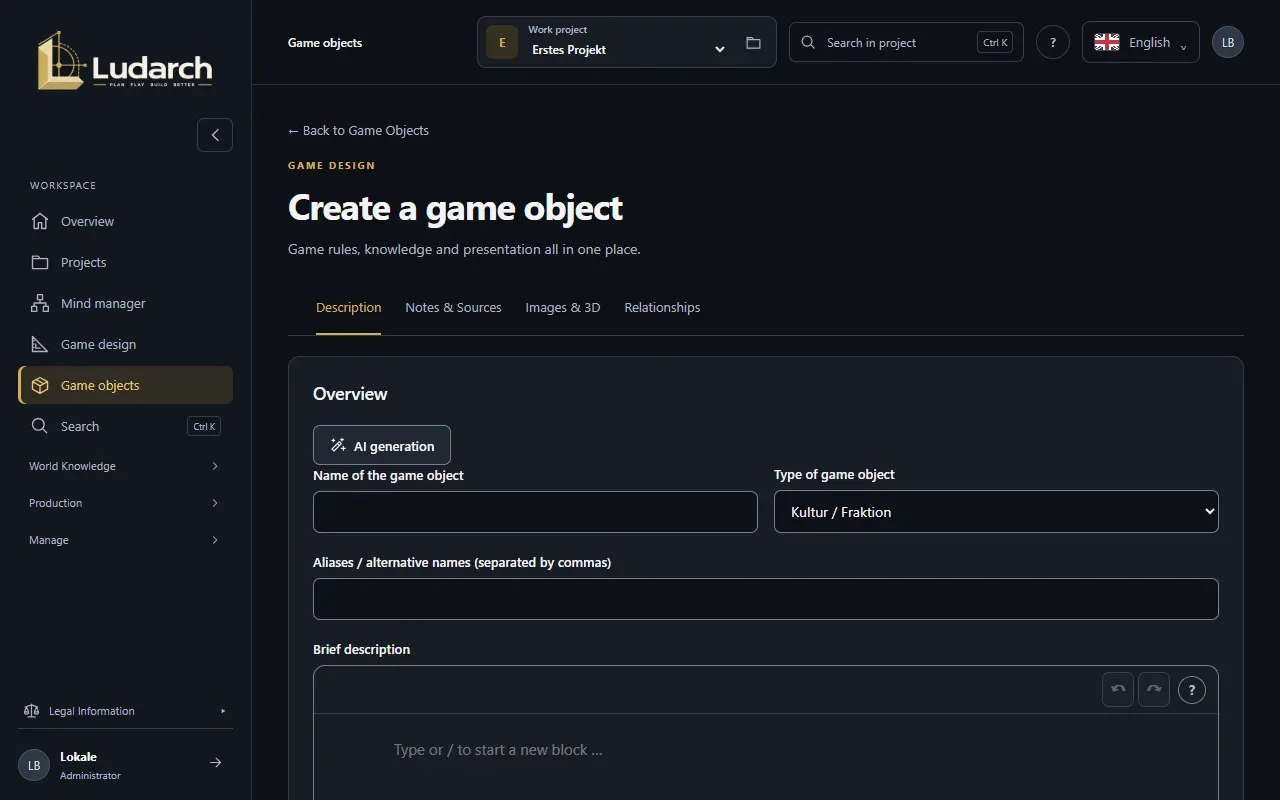Select Game objects in the sidebar
Screen dimensions: 1280x800
(x=125, y=385)
